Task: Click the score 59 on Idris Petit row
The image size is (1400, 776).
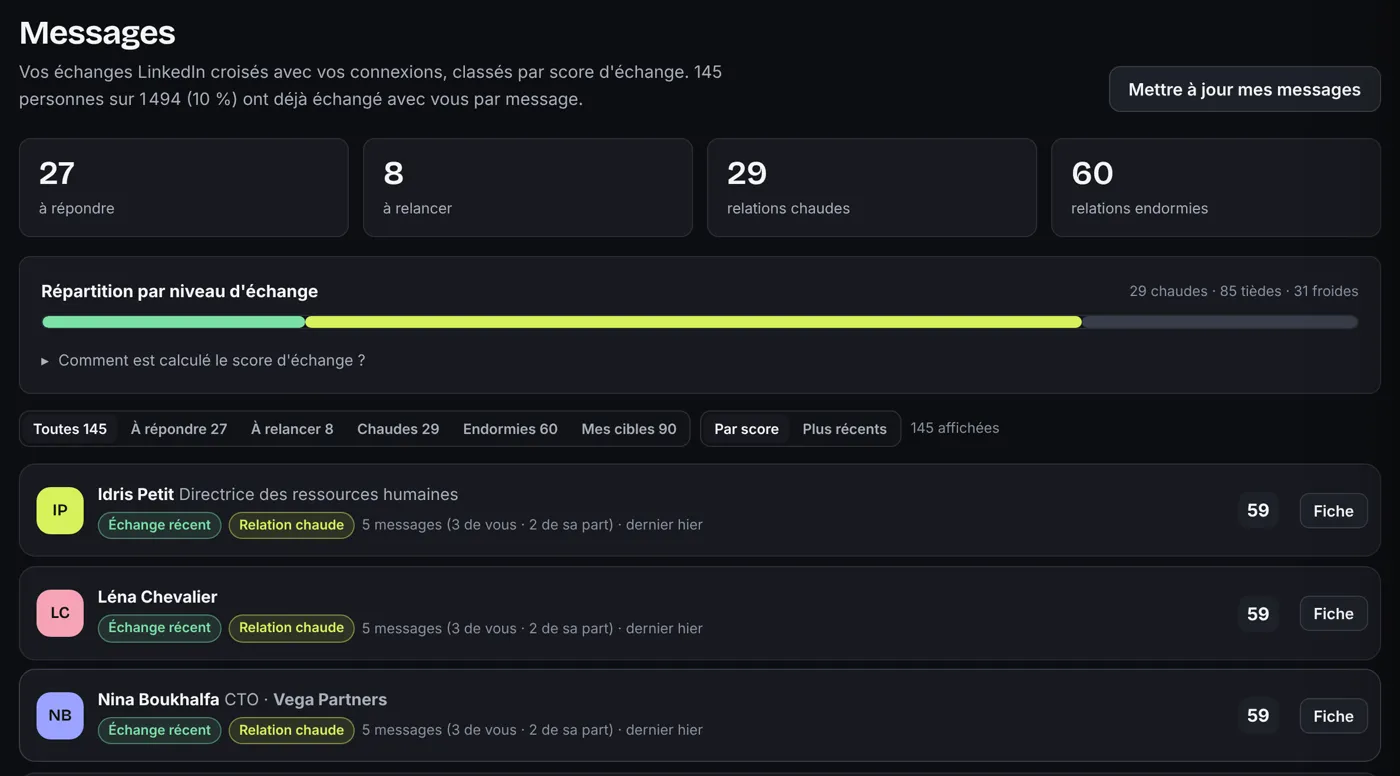Action: [x=1258, y=511]
